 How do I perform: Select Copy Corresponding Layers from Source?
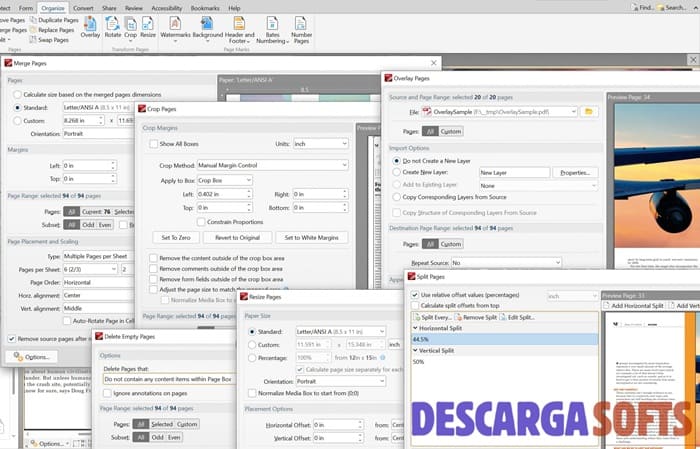pos(396,197)
